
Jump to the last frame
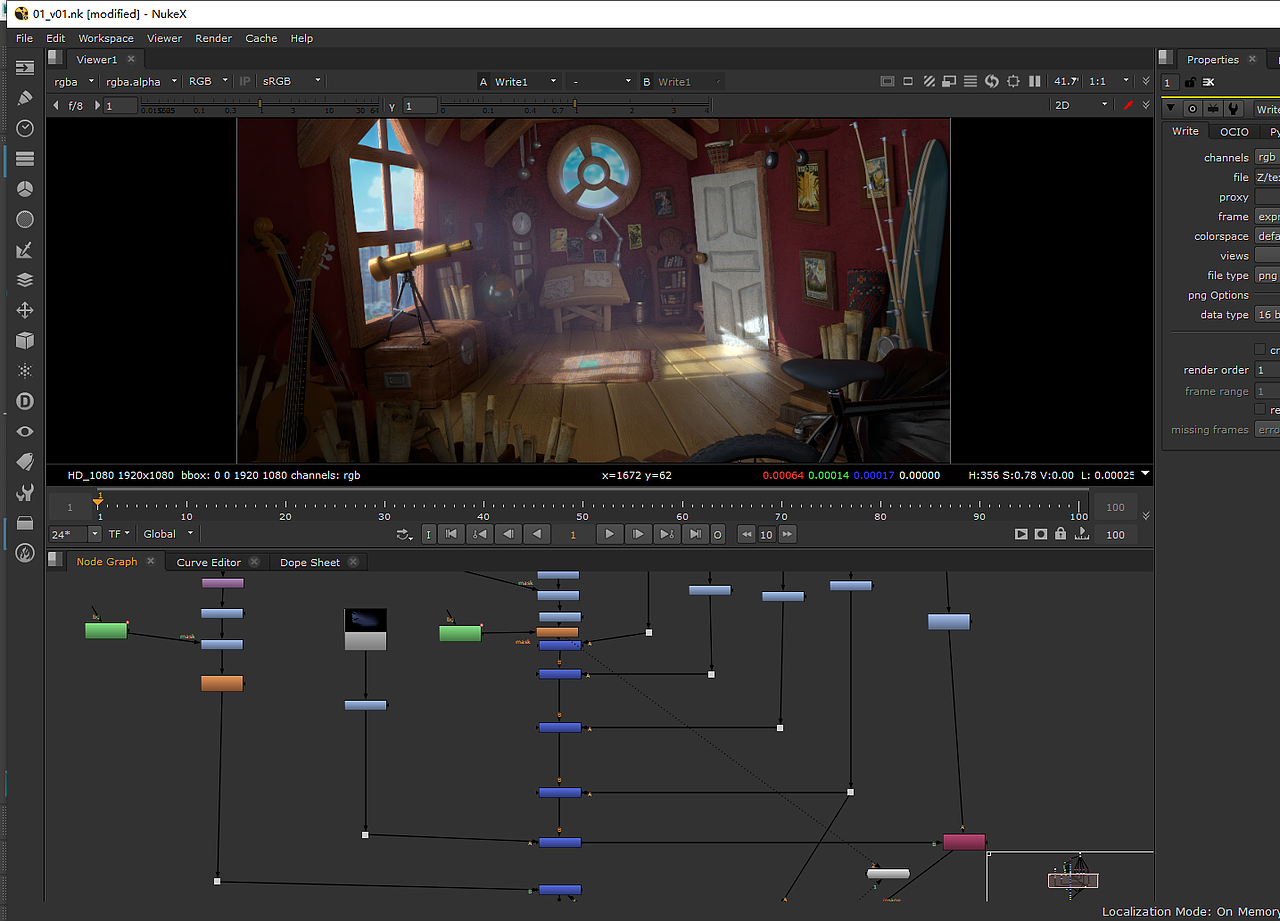pyautogui.click(x=695, y=534)
